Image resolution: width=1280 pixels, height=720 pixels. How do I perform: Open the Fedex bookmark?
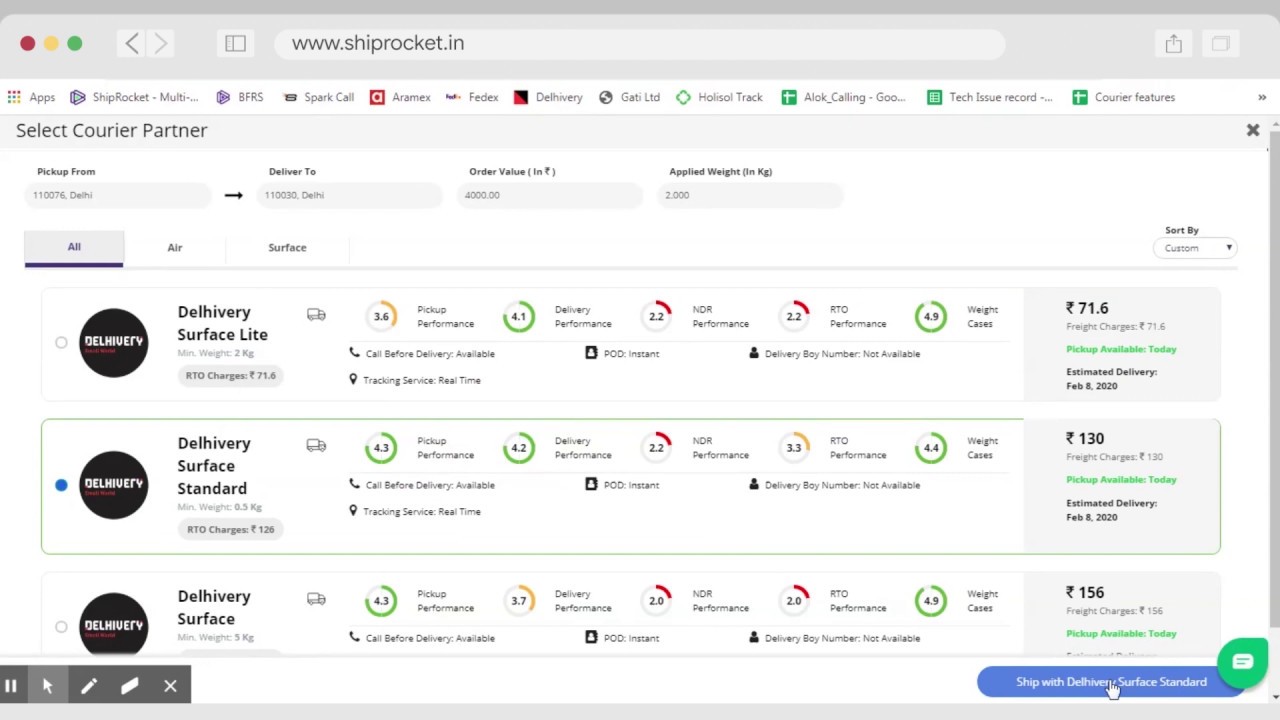click(472, 97)
